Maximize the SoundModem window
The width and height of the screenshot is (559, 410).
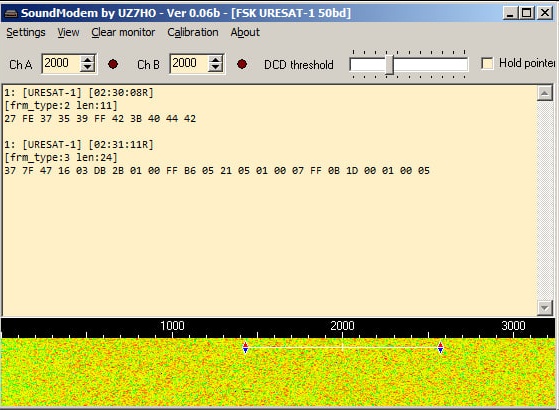[x=527, y=13]
